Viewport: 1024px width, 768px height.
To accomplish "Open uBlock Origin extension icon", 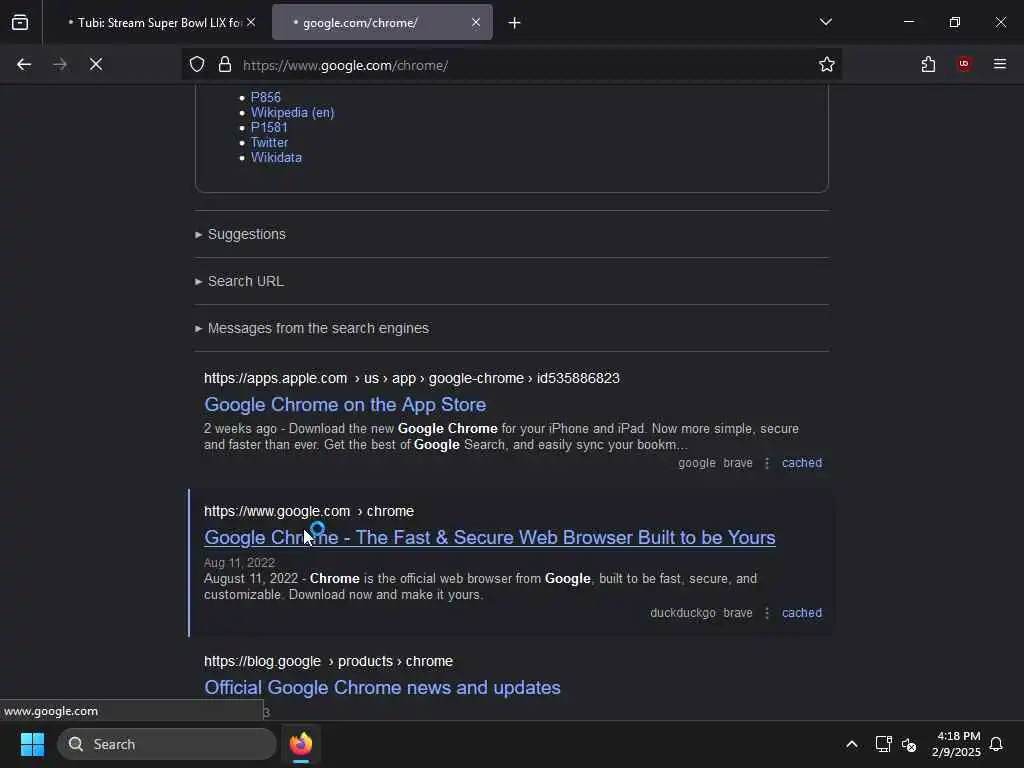I will pyautogui.click(x=964, y=63).
